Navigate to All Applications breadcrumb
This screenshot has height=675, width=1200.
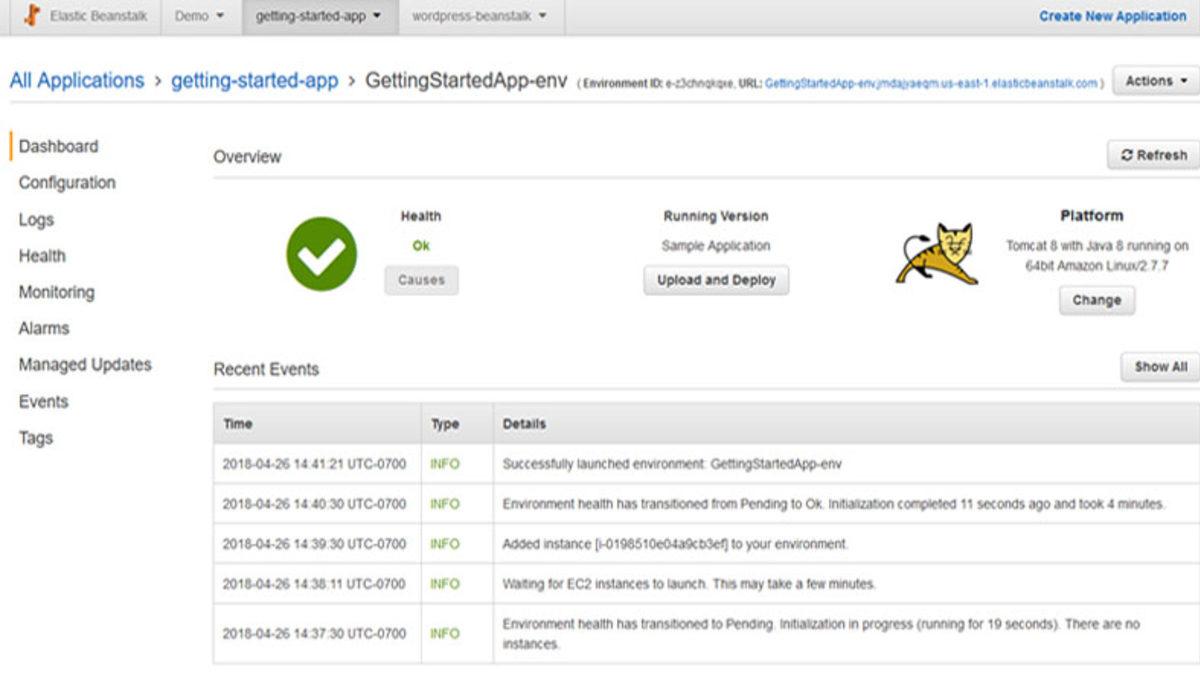click(78, 80)
